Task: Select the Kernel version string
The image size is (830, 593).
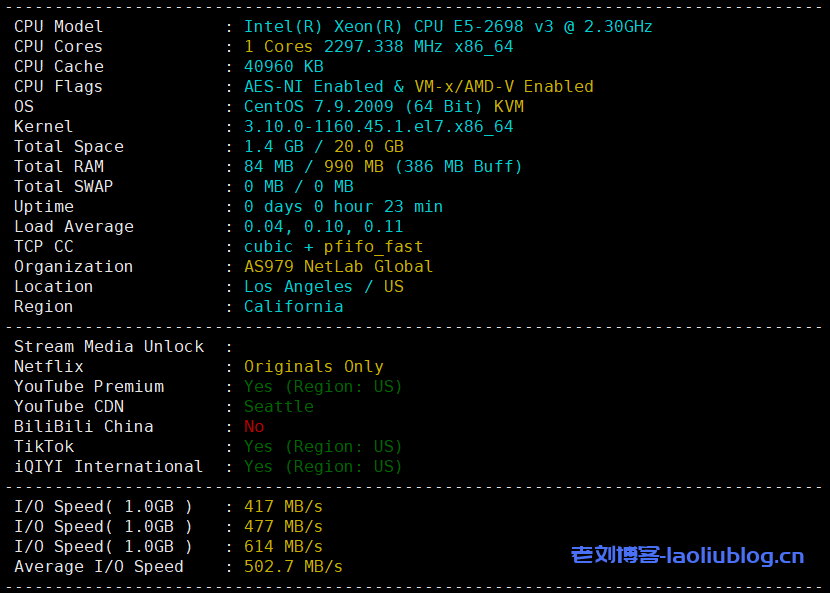Action: (x=378, y=127)
